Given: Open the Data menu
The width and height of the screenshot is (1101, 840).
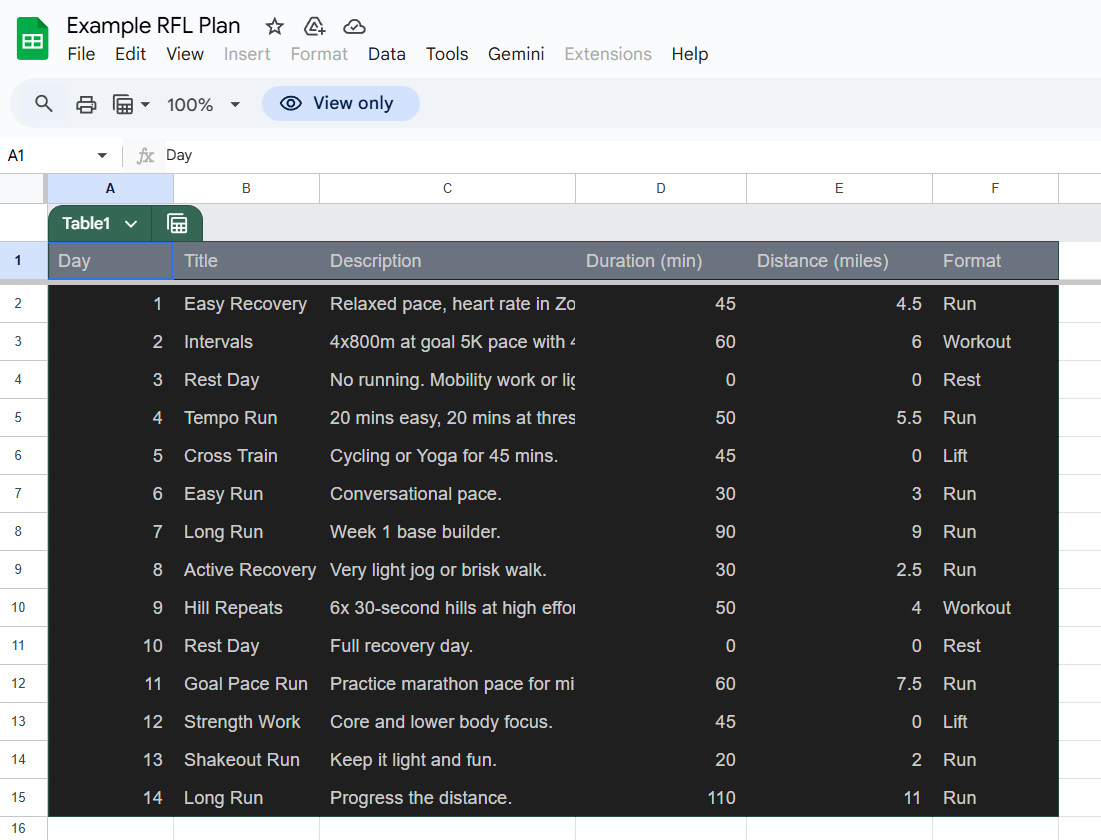Looking at the screenshot, I should point(387,54).
